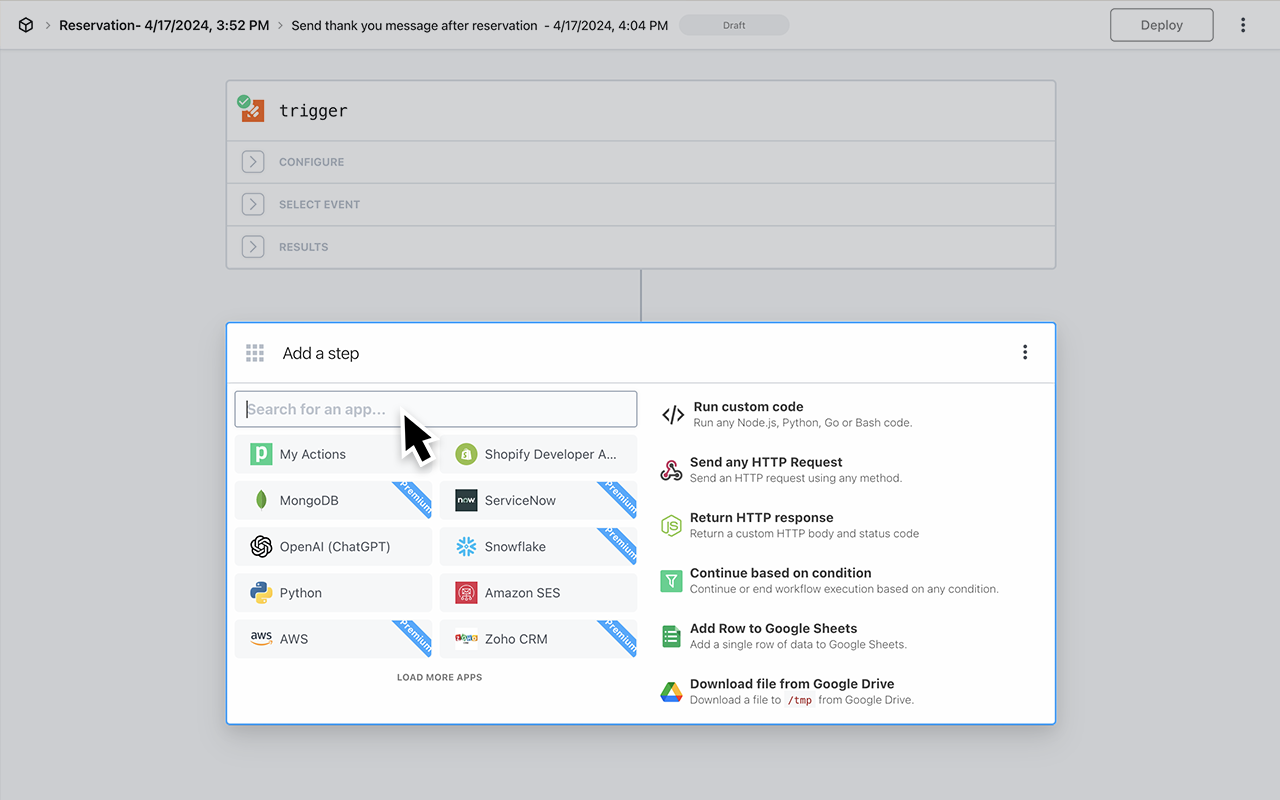Image resolution: width=1280 pixels, height=800 pixels.
Task: Select the Python app tile
Action: click(333, 593)
